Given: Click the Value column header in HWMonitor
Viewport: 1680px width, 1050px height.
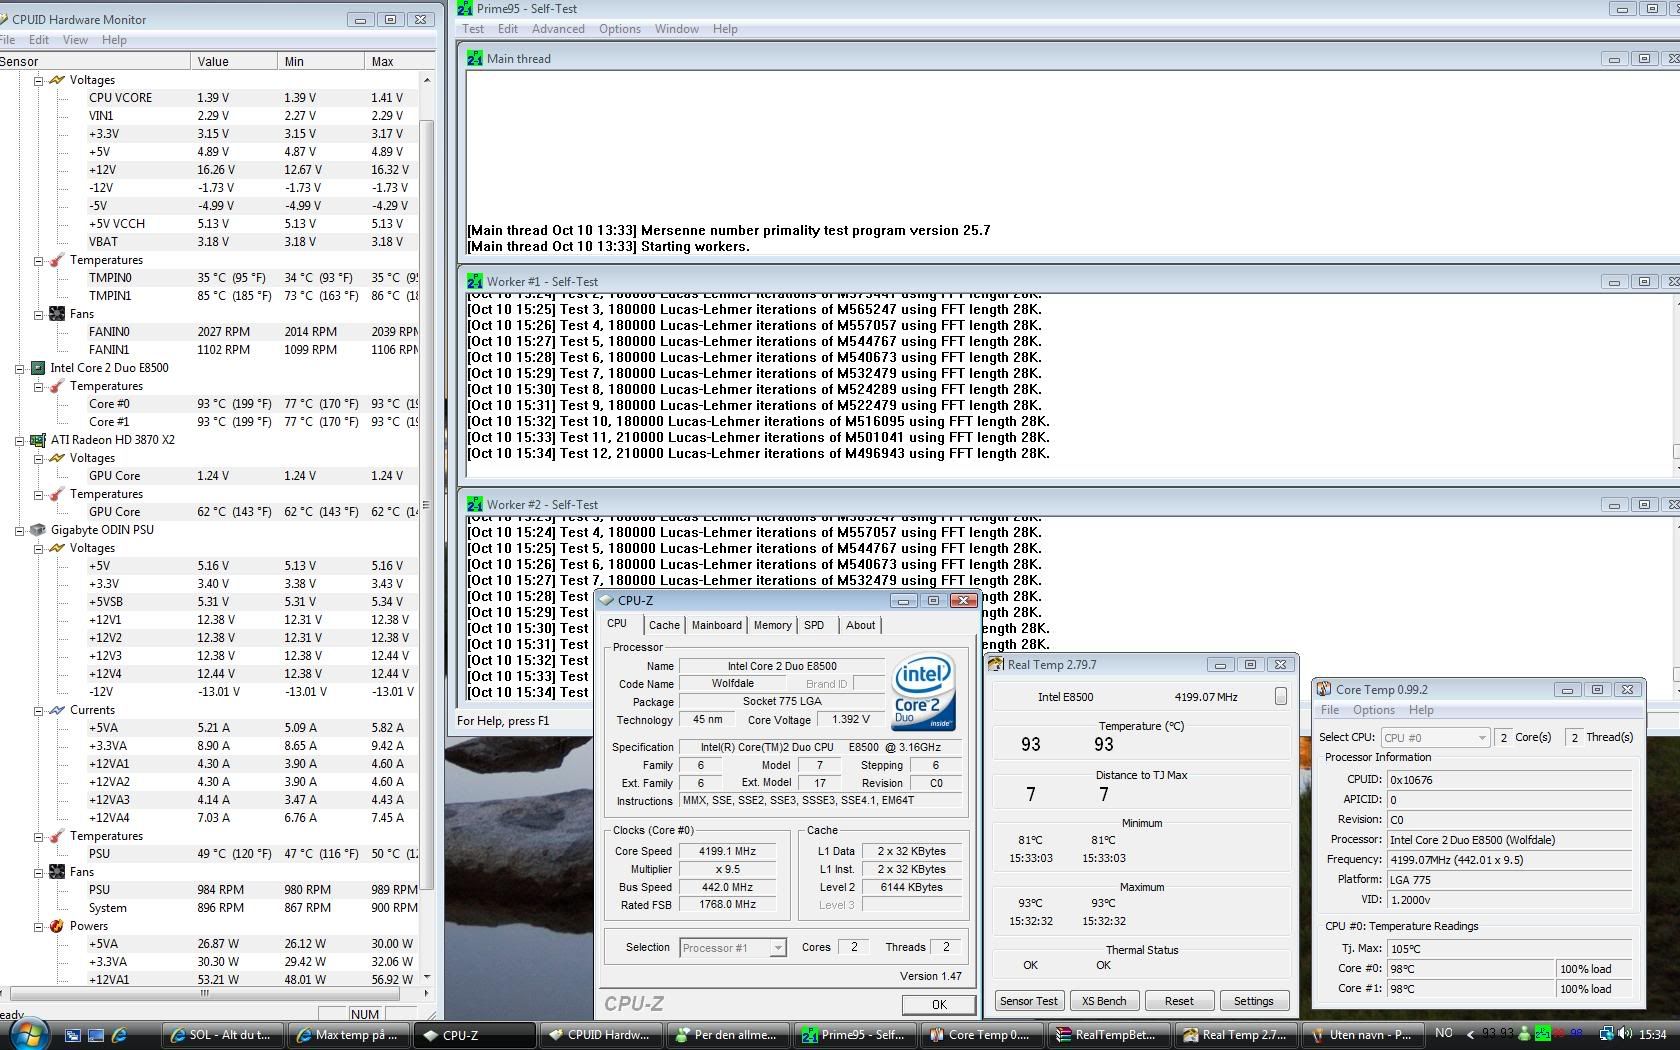Looking at the screenshot, I should tap(234, 61).
